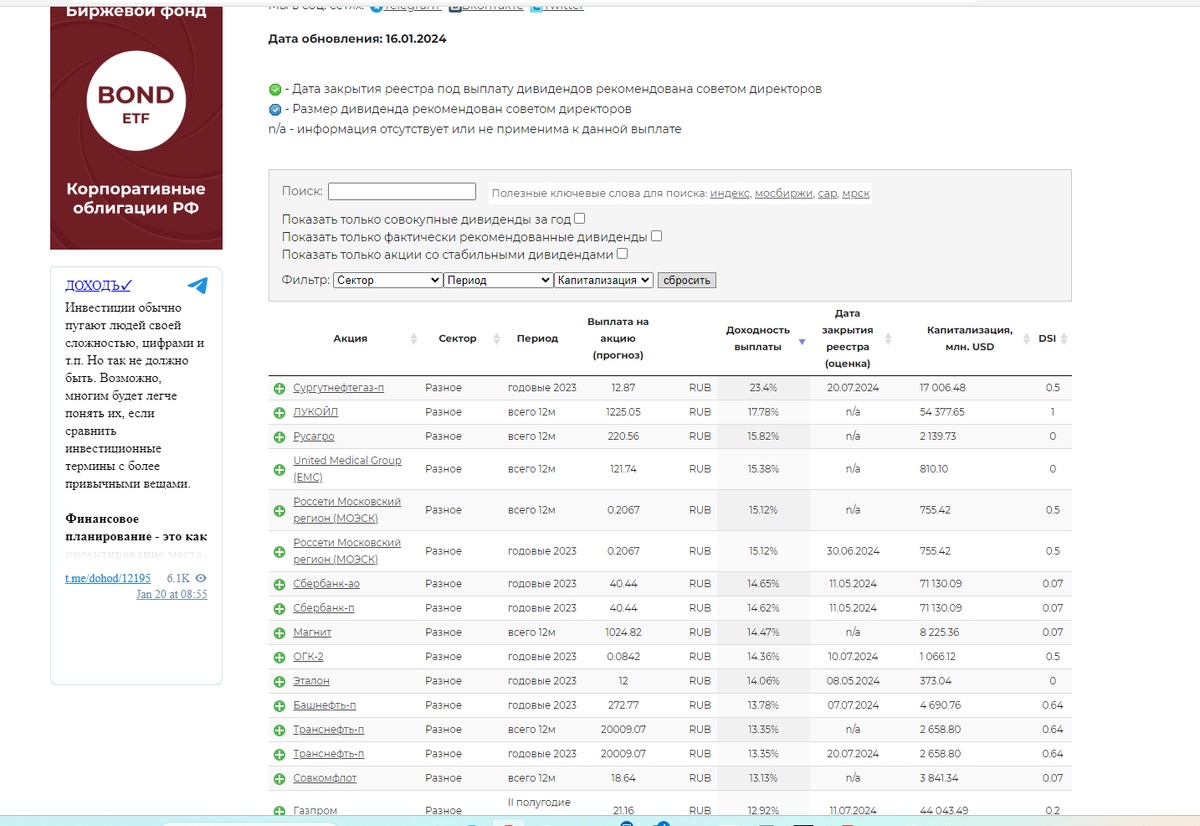
Task: Enable only stable dividend stocks checkbox
Action: (x=622, y=254)
